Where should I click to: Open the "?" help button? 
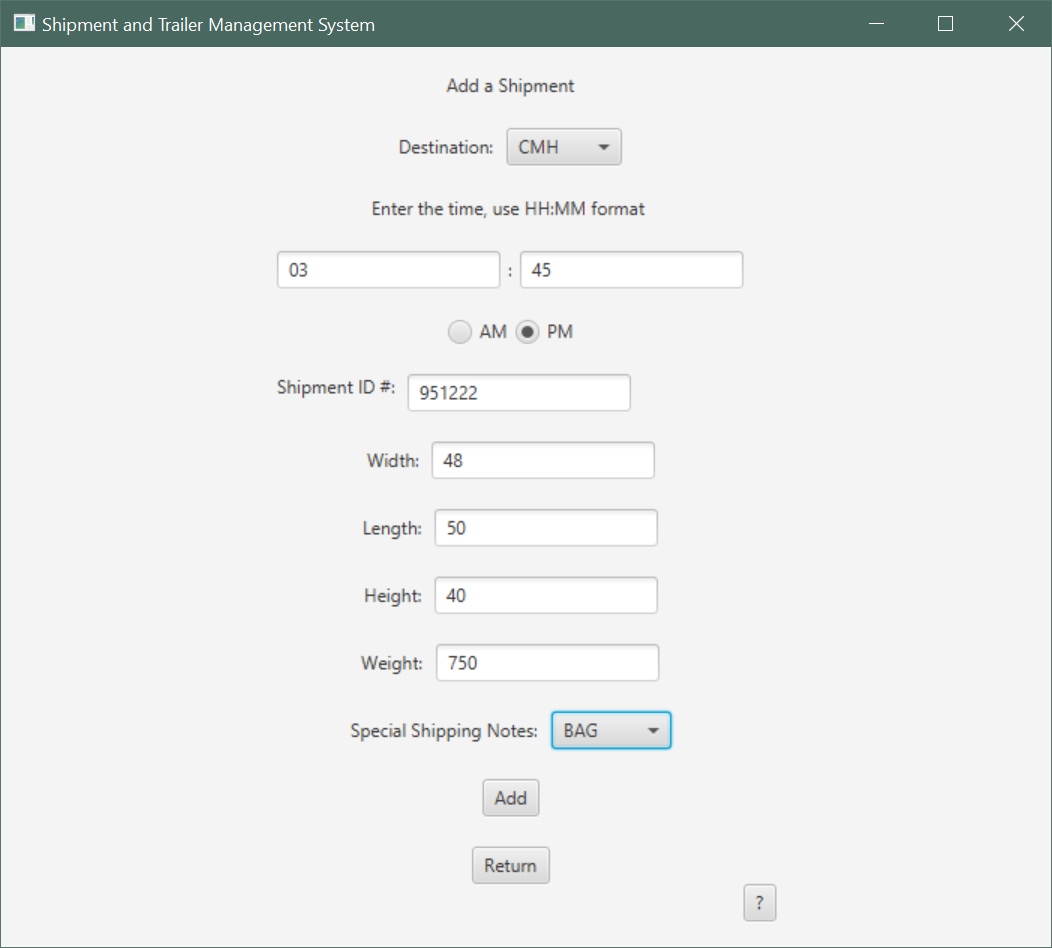pyautogui.click(x=759, y=902)
